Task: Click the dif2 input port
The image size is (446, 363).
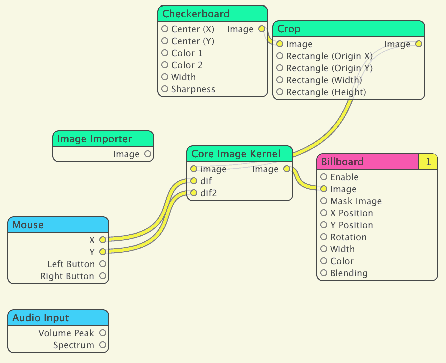Action: coord(194,193)
